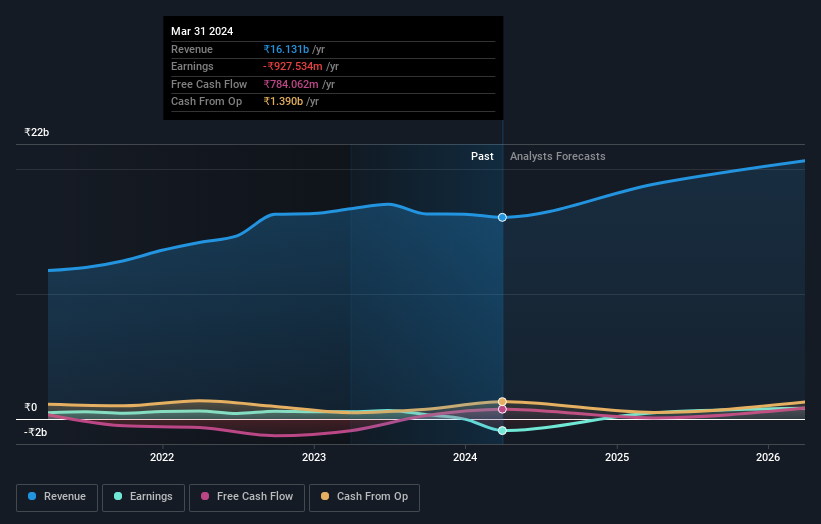Toggle the Earnings series in the legend

pos(143,497)
